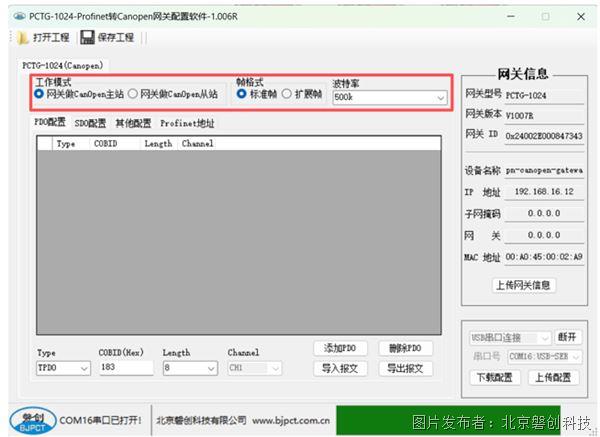Image resolution: width=600 pixels, height=437 pixels.
Task: Click 断开 disconnect button
Action: (567, 337)
